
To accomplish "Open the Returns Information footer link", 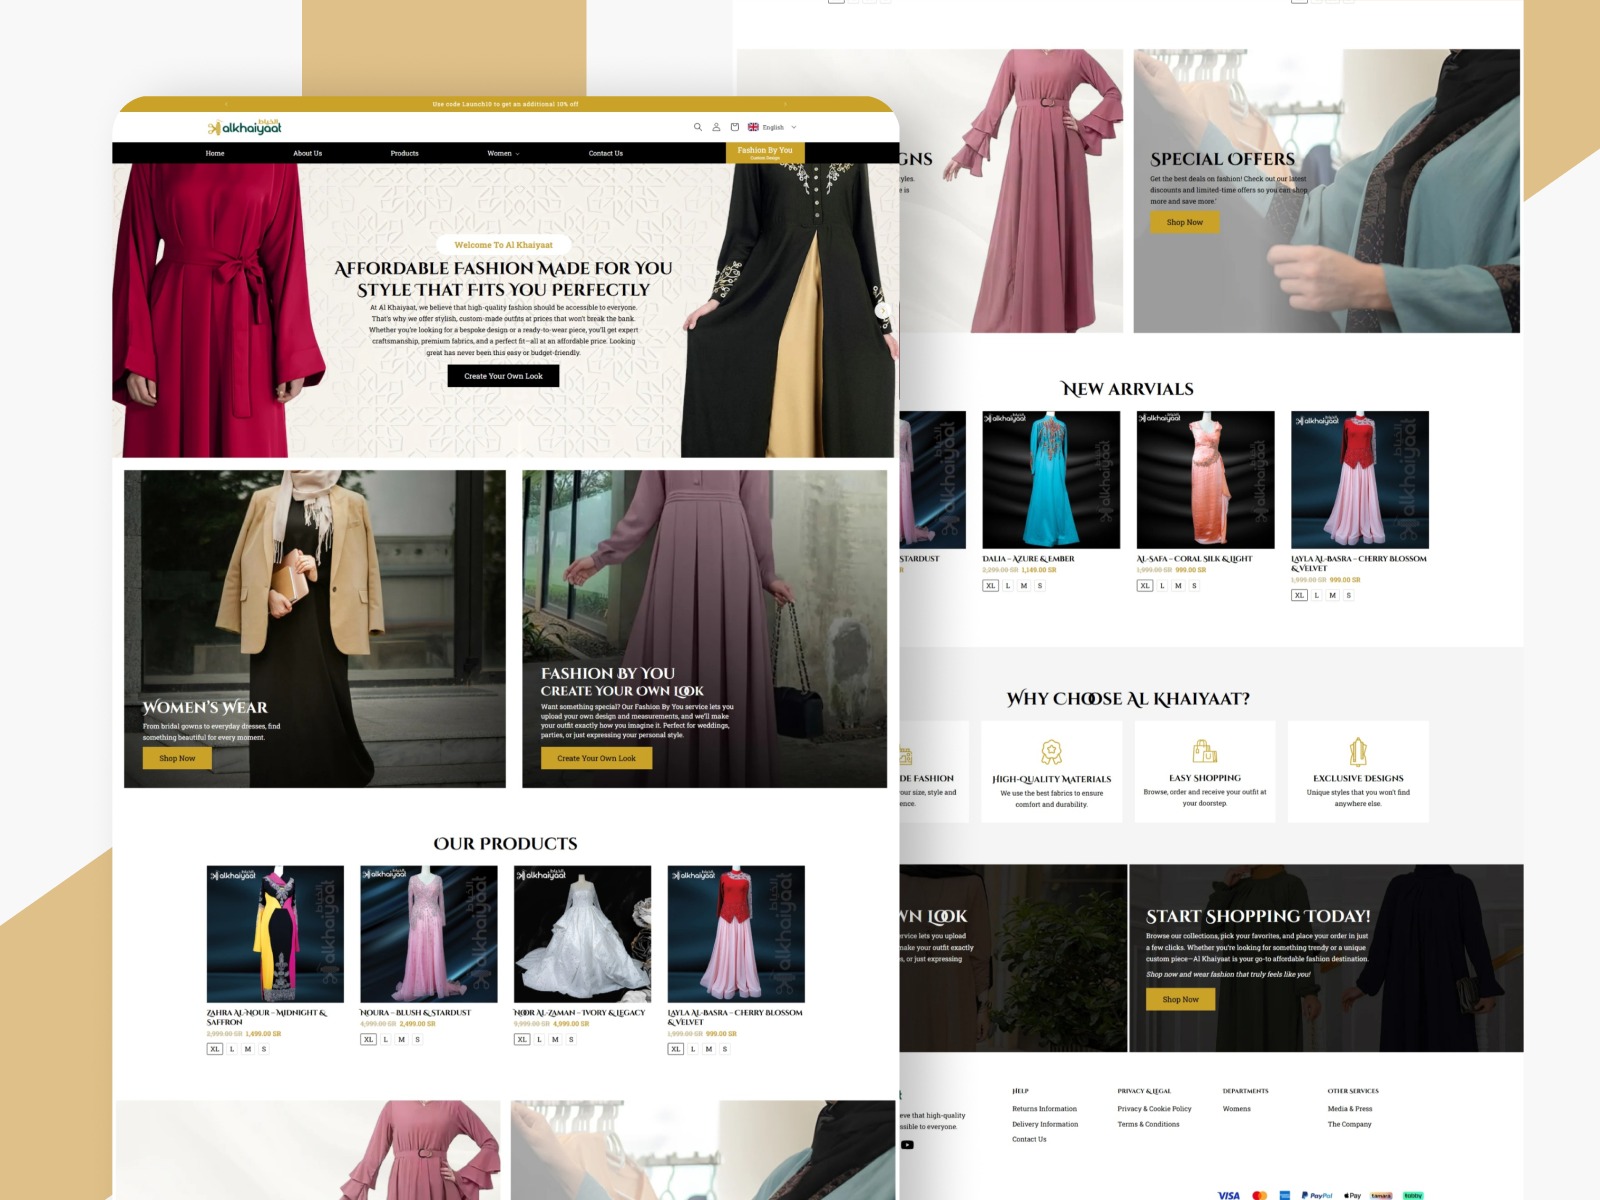I will (1044, 1109).
